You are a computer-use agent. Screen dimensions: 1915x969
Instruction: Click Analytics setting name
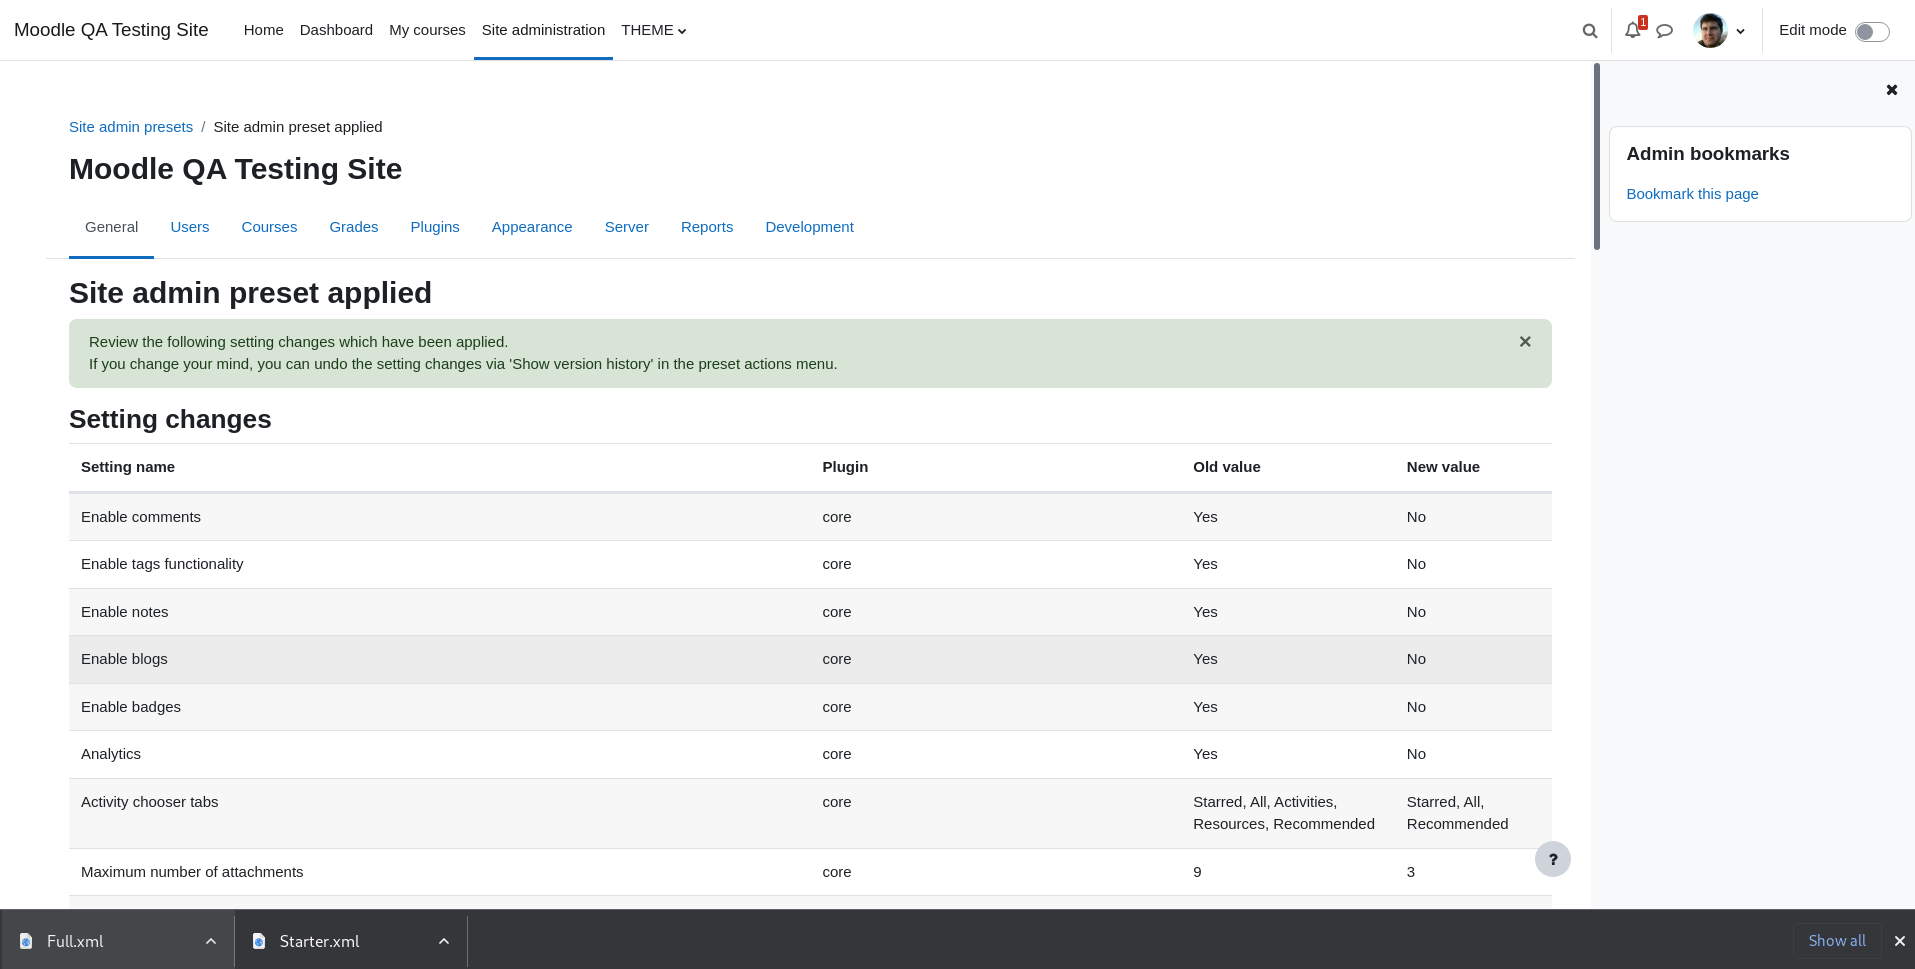111,754
